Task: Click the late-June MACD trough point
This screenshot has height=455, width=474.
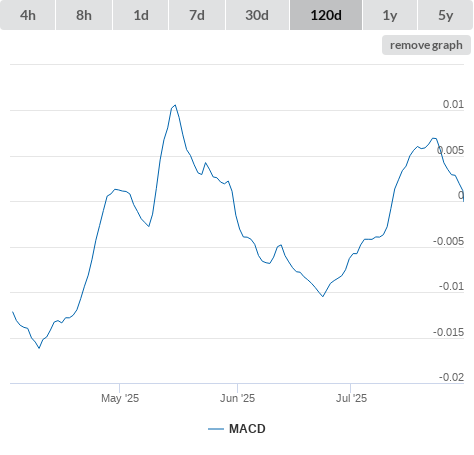Action: tap(323, 296)
